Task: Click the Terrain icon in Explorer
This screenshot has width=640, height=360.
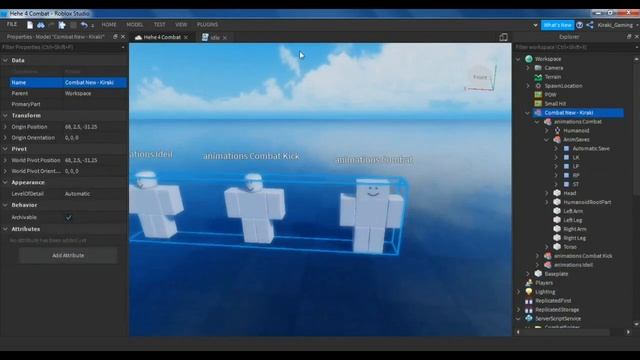Action: coord(538,77)
